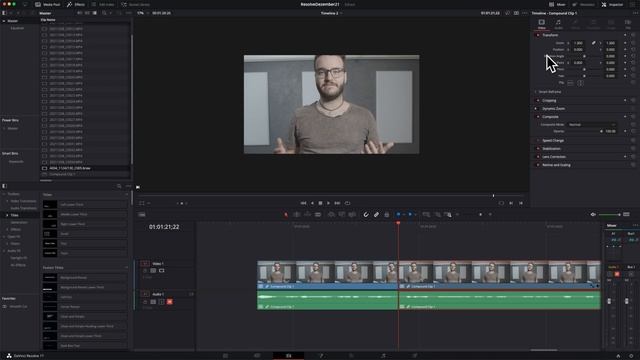Viewport: 640px width, 360px height.
Task: Click the Detail Zoom icon
Action: 437,215
